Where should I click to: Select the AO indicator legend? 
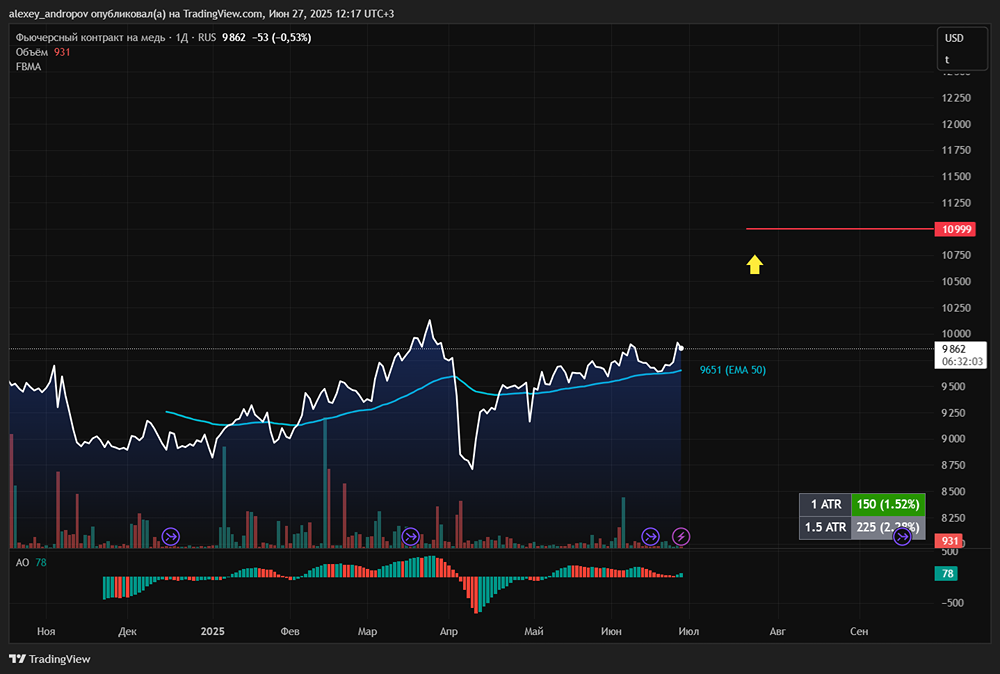coord(21,563)
